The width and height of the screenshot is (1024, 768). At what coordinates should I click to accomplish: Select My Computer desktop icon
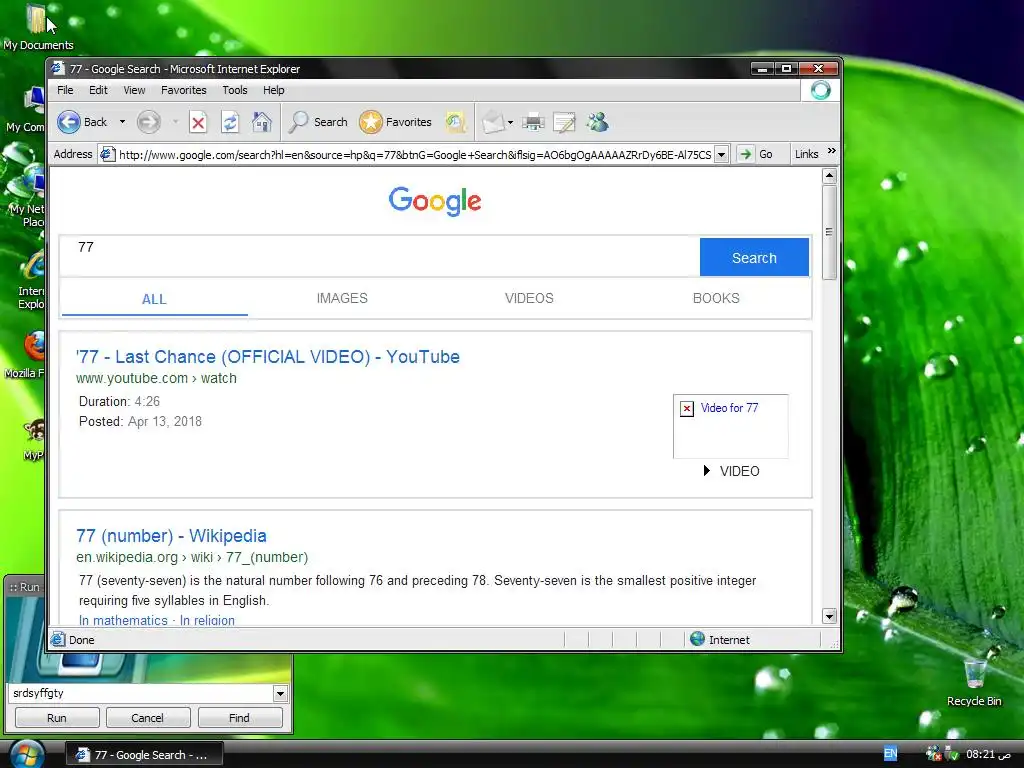coord(26,108)
